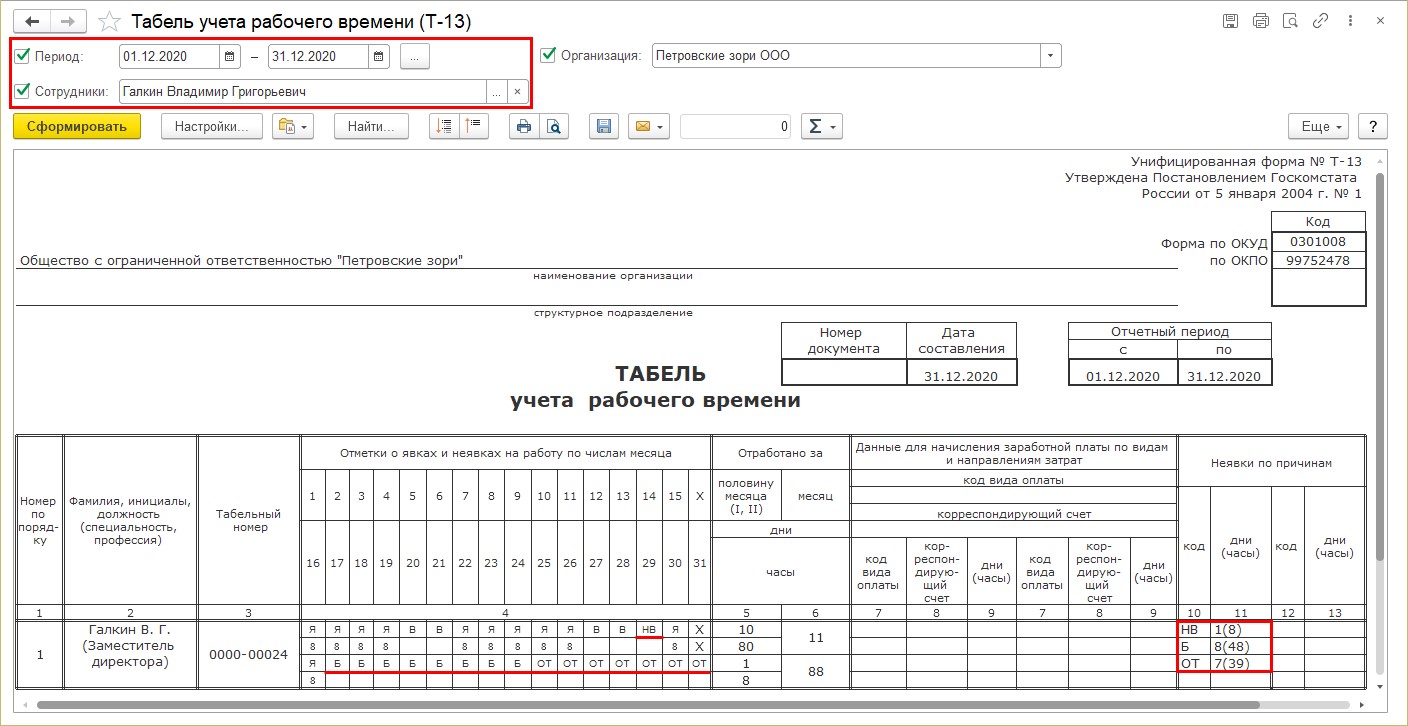Image resolution: width=1408 pixels, height=726 pixels.
Task: Open the sigma sum function dropdown
Action: [822, 126]
